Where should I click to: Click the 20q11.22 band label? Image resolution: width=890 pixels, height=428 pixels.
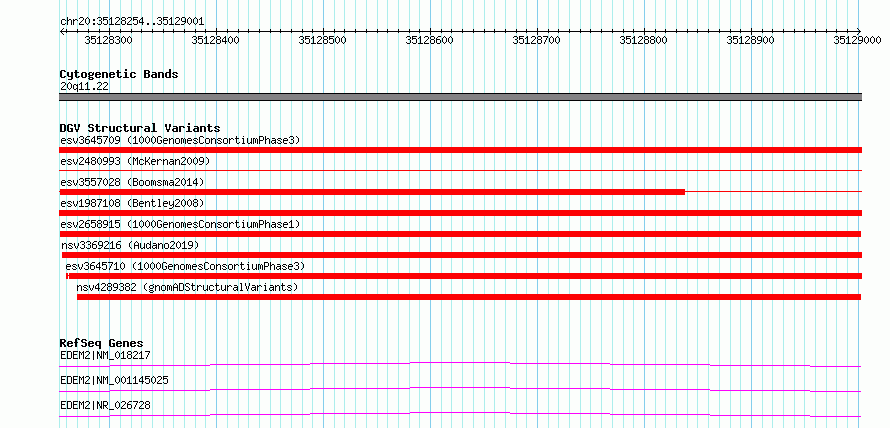pos(84,86)
